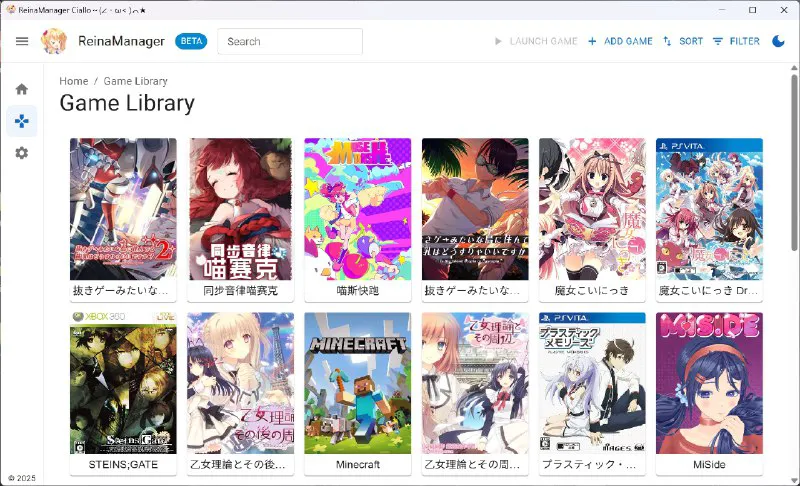Select the 同步音律喵赛克 game cover
Viewport: 800px width, 486px height.
tap(240, 209)
